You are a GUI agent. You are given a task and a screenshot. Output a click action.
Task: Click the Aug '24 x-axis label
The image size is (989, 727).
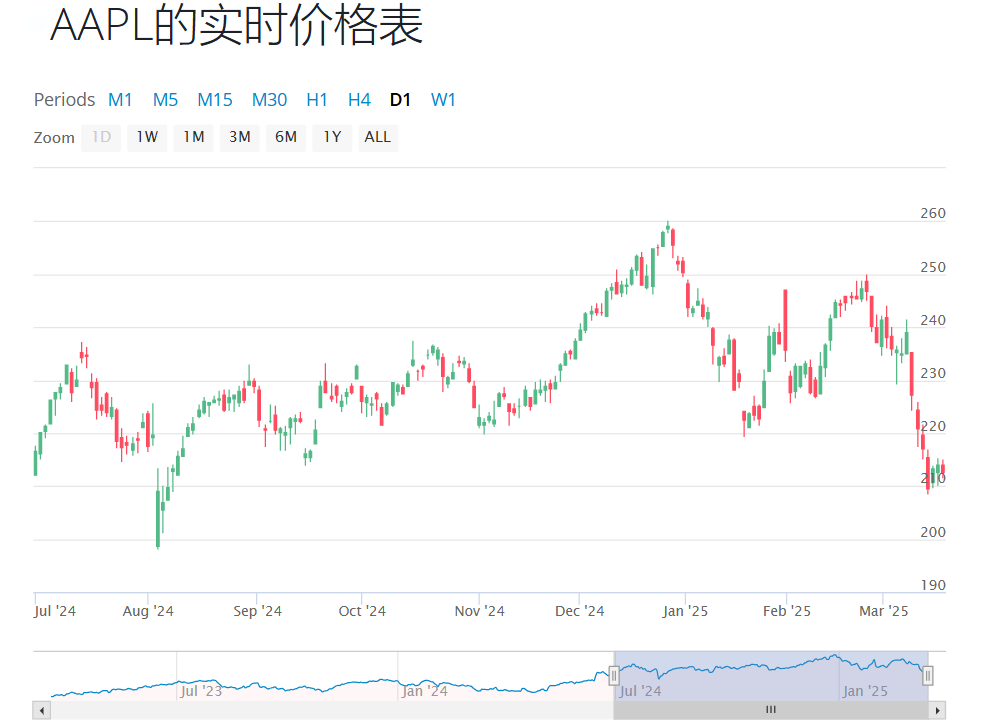pos(148,611)
